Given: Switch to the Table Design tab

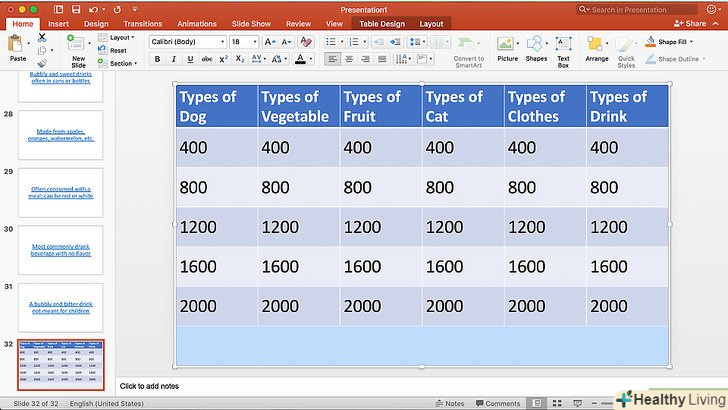Looking at the screenshot, I should [x=381, y=23].
